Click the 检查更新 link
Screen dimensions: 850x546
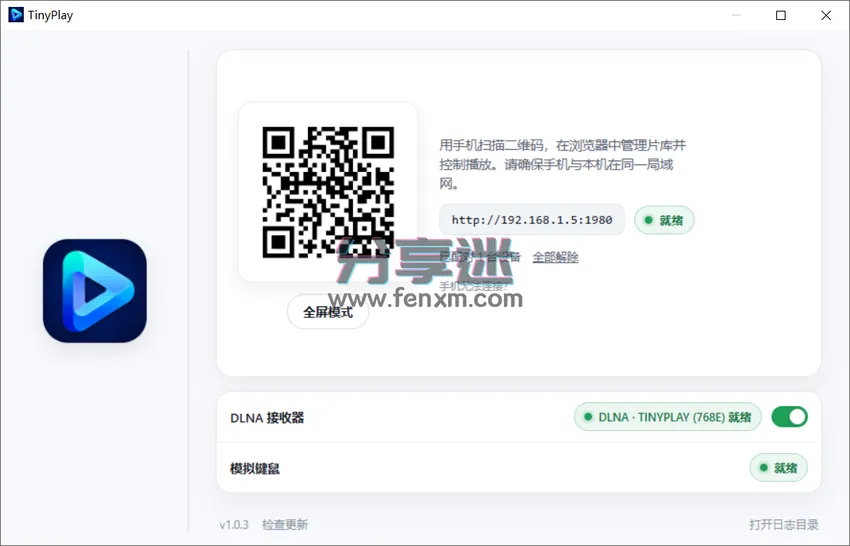(285, 524)
